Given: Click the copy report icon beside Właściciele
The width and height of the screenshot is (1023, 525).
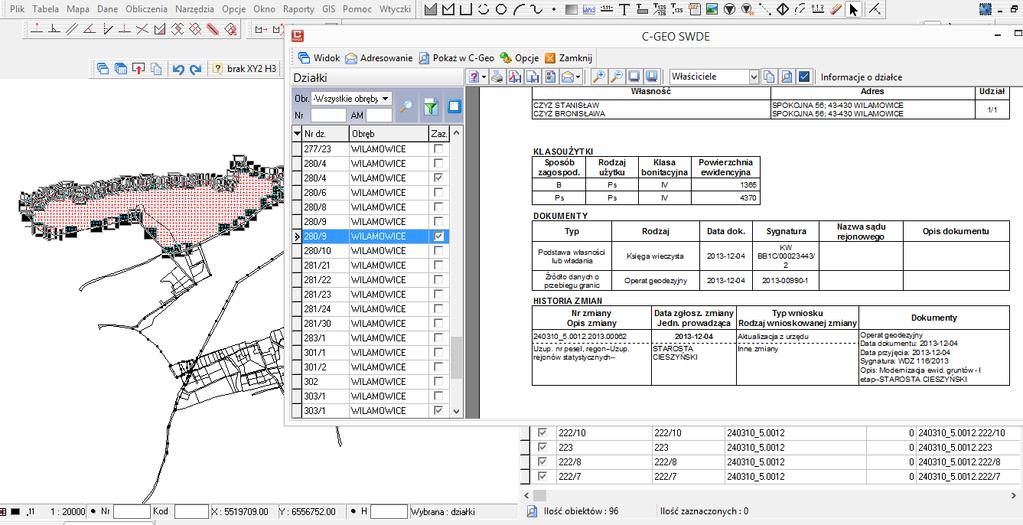Looking at the screenshot, I should tap(769, 76).
